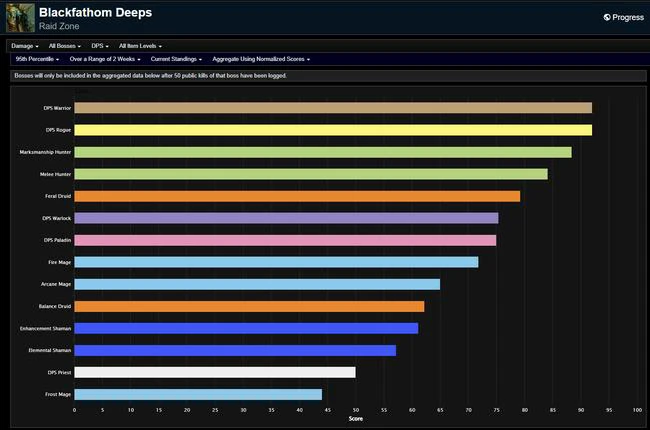The image size is (650, 430).
Task: Click the Frost Mage label
Action: [58, 394]
